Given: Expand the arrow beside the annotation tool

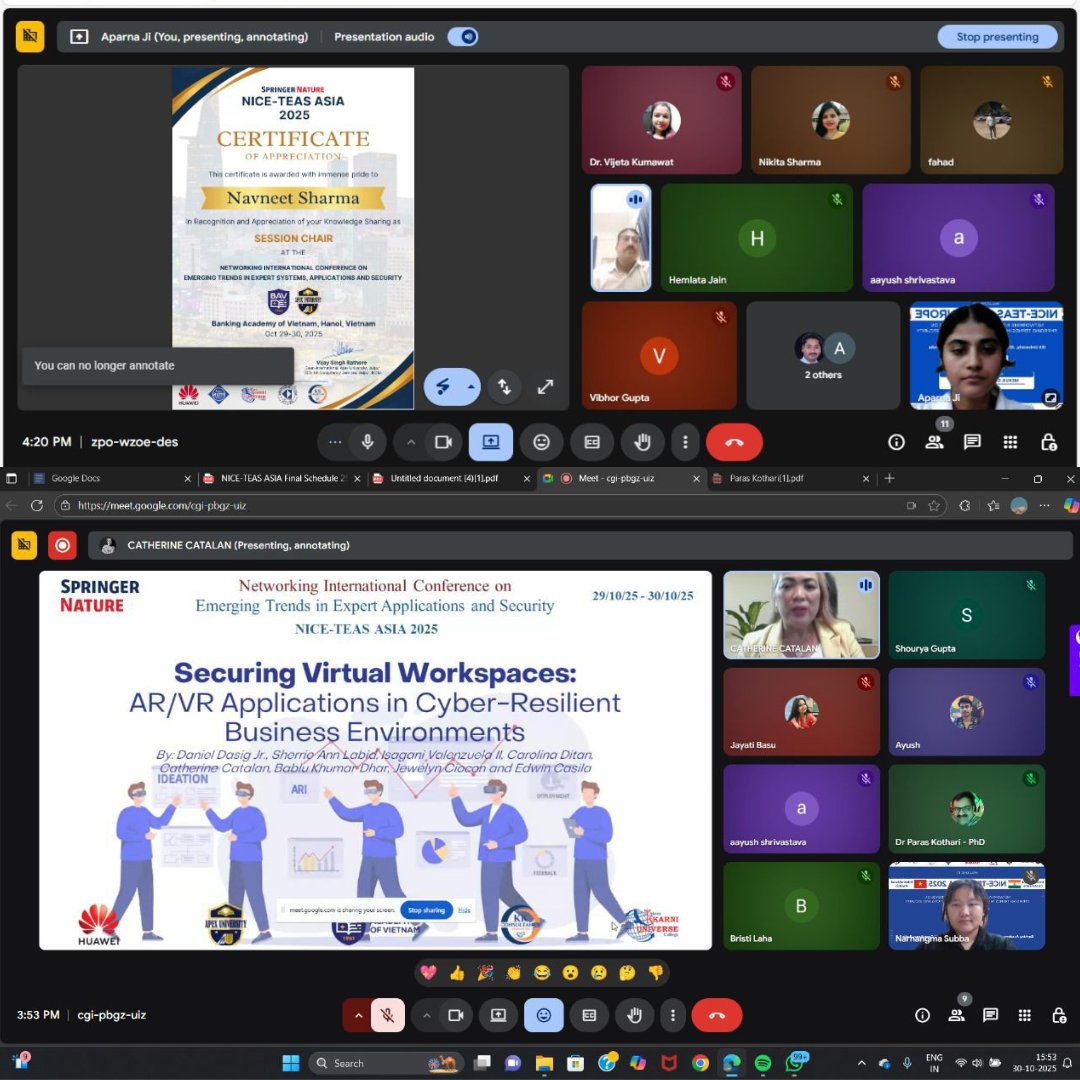Looking at the screenshot, I should [x=470, y=387].
